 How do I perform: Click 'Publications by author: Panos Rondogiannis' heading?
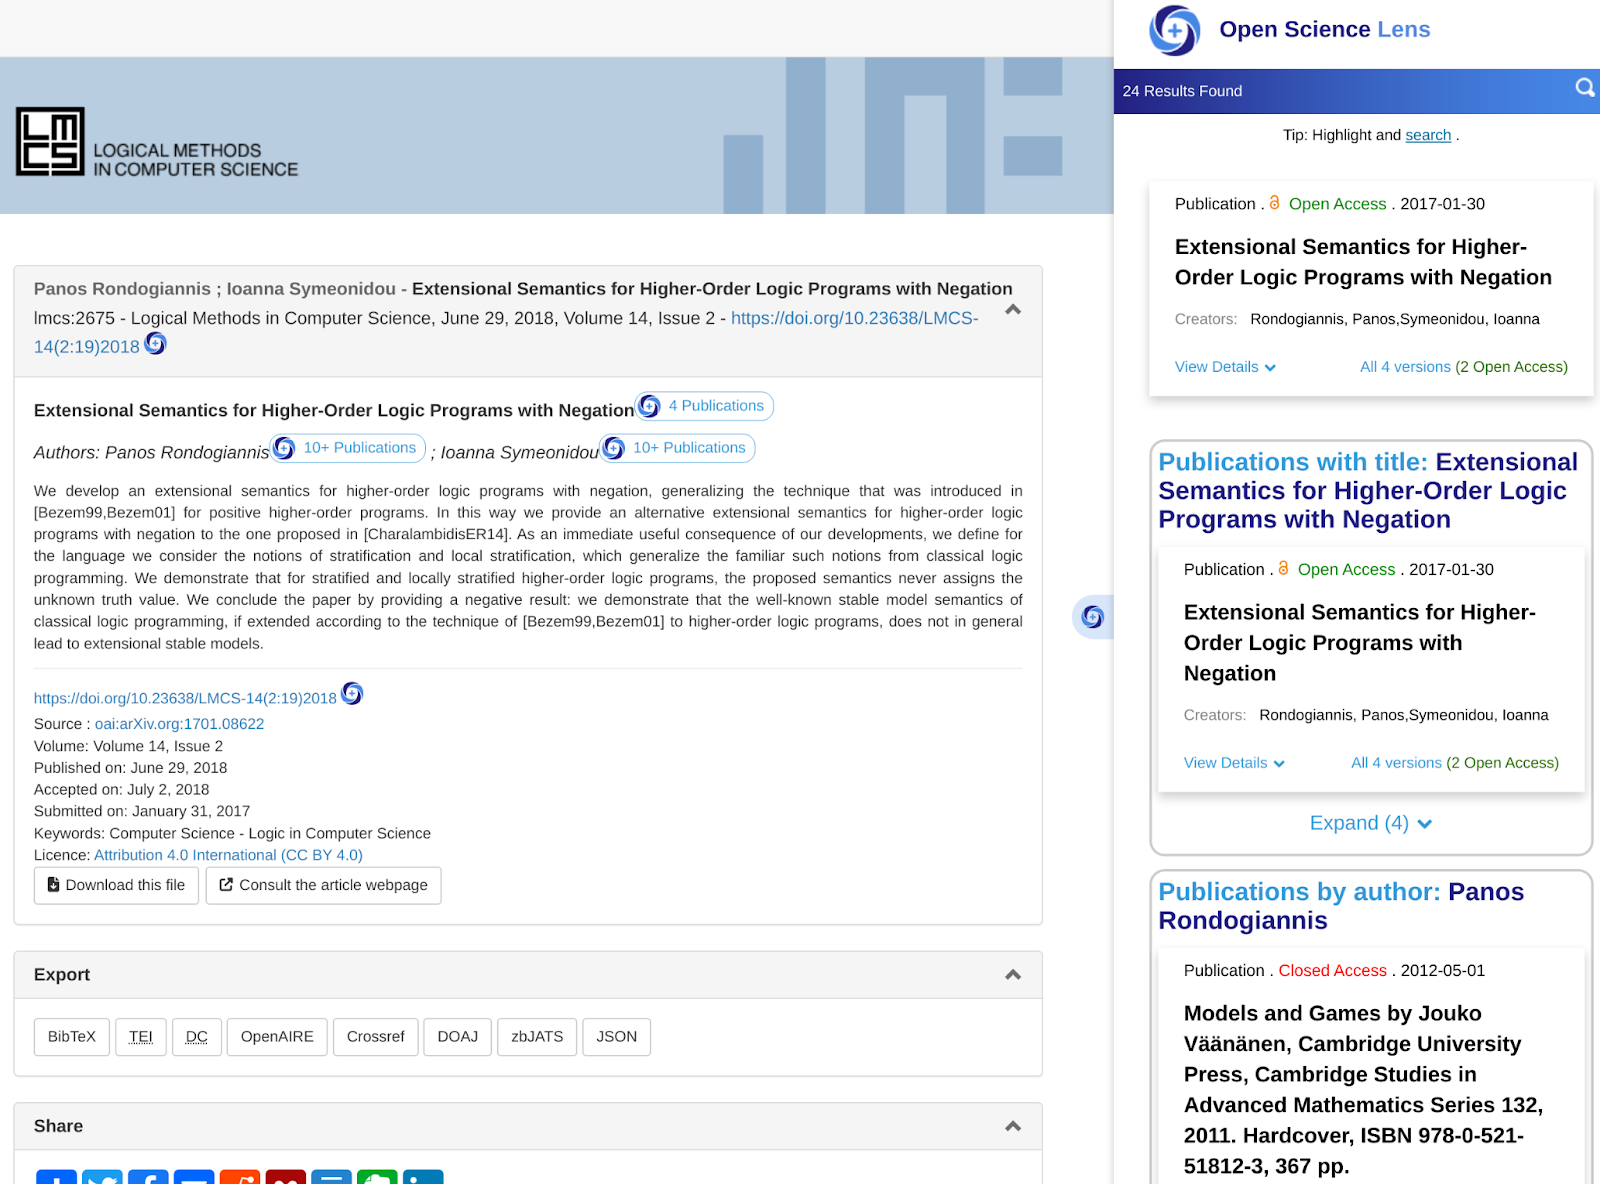1341,906
